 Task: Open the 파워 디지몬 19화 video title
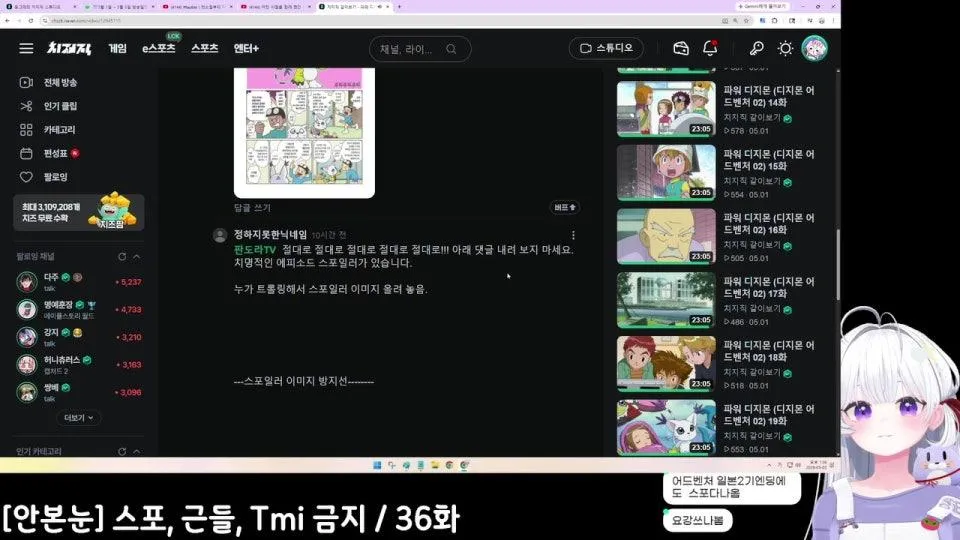[768, 414]
